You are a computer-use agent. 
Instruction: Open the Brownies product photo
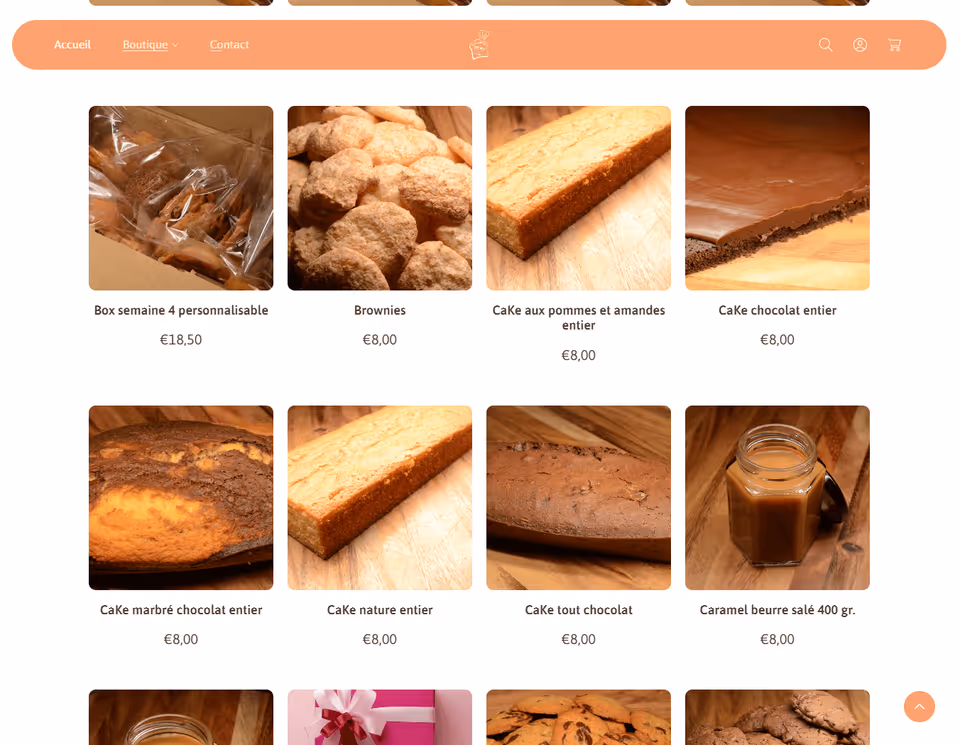pos(380,198)
